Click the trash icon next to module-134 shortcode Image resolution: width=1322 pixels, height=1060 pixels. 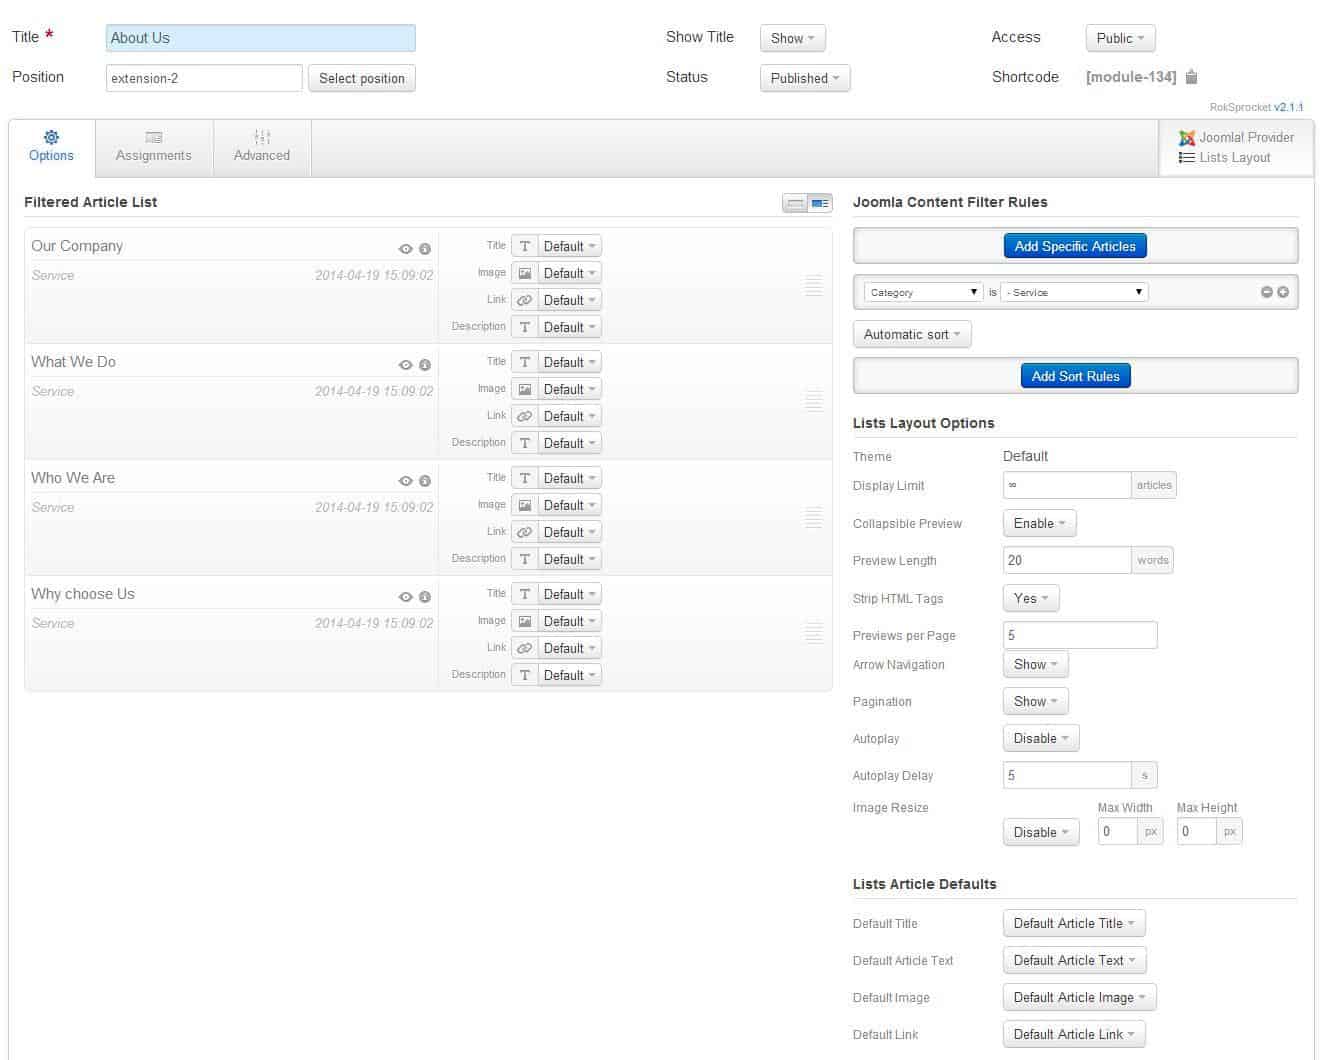point(1191,76)
